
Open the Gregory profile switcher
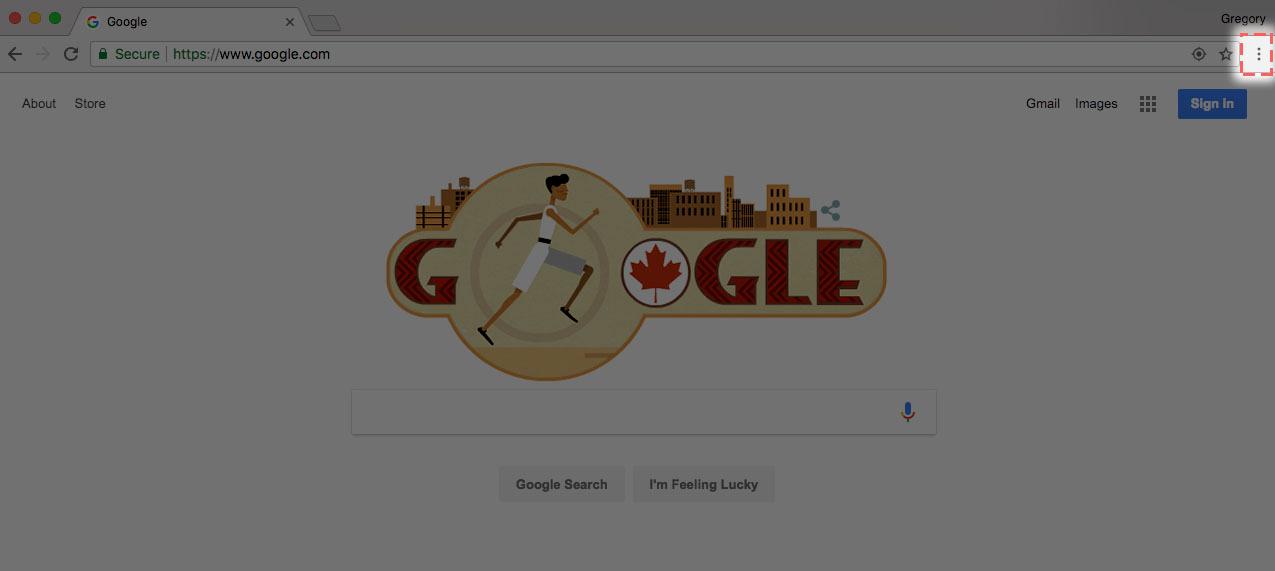pos(1243,19)
